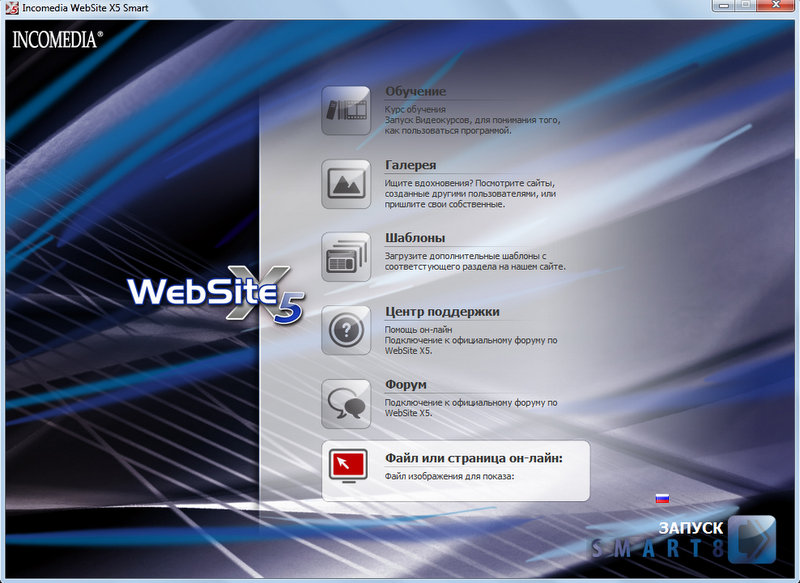Screen dimensions: 800x583
Task: Open the Форум speech bubbles icon
Action: [x=346, y=404]
